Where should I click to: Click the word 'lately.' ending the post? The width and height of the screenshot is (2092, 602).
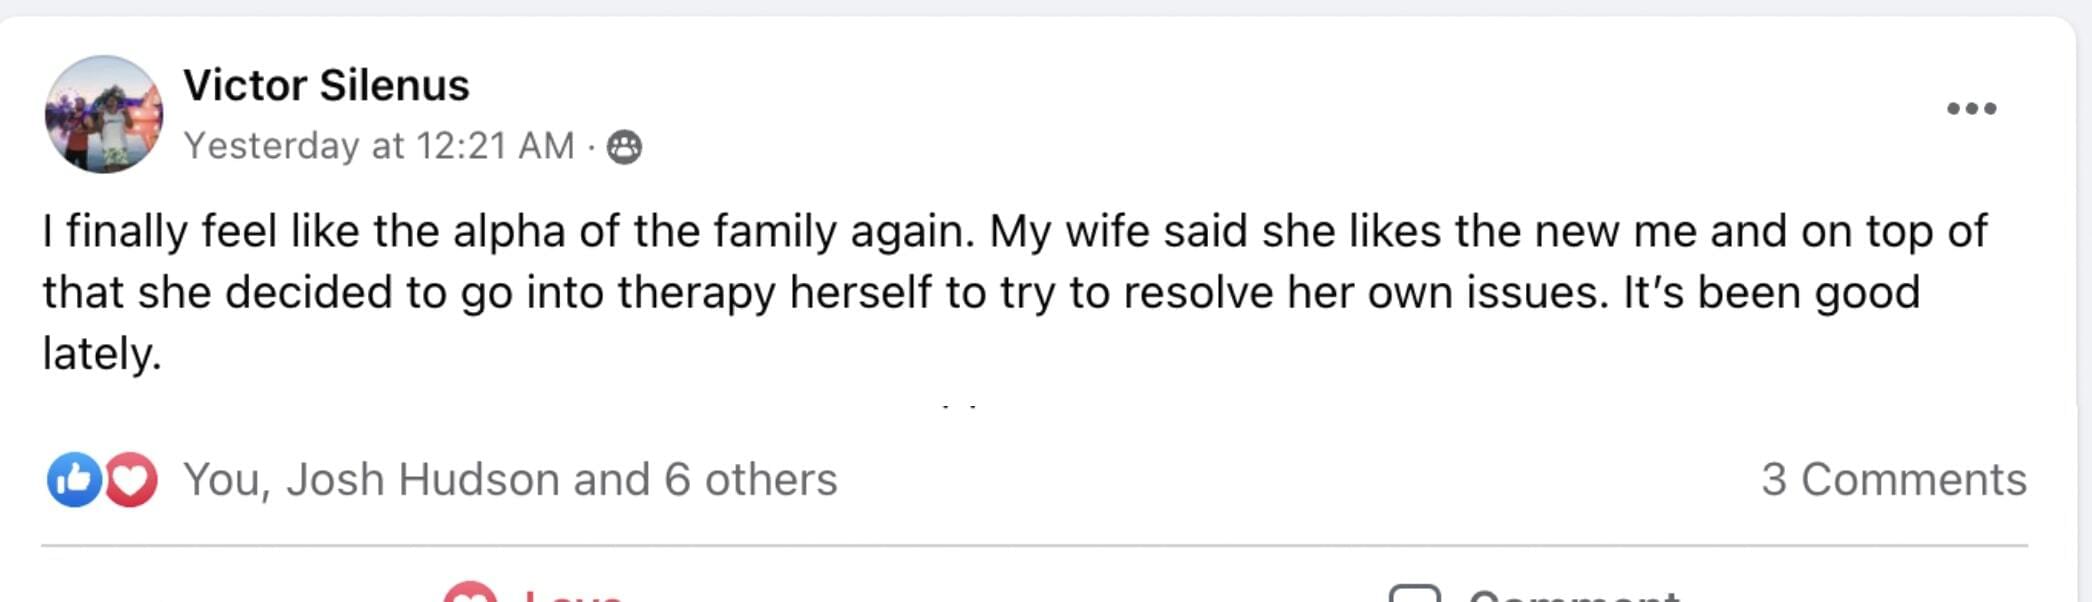pos(101,354)
